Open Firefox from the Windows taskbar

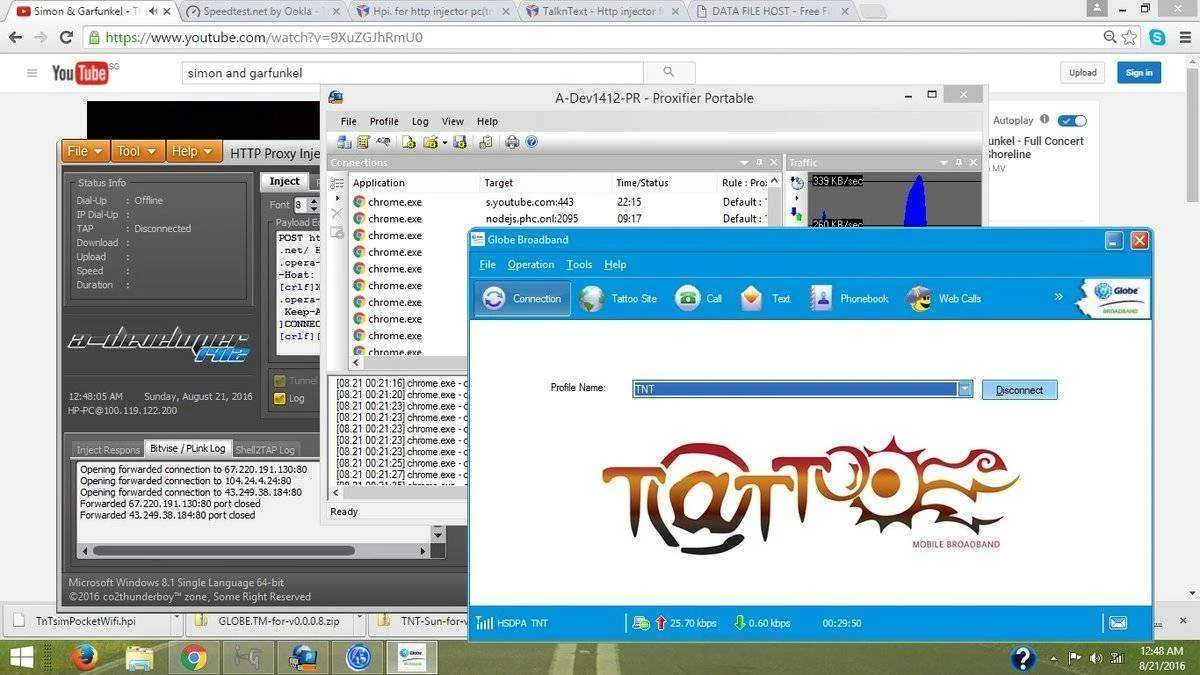pos(84,657)
